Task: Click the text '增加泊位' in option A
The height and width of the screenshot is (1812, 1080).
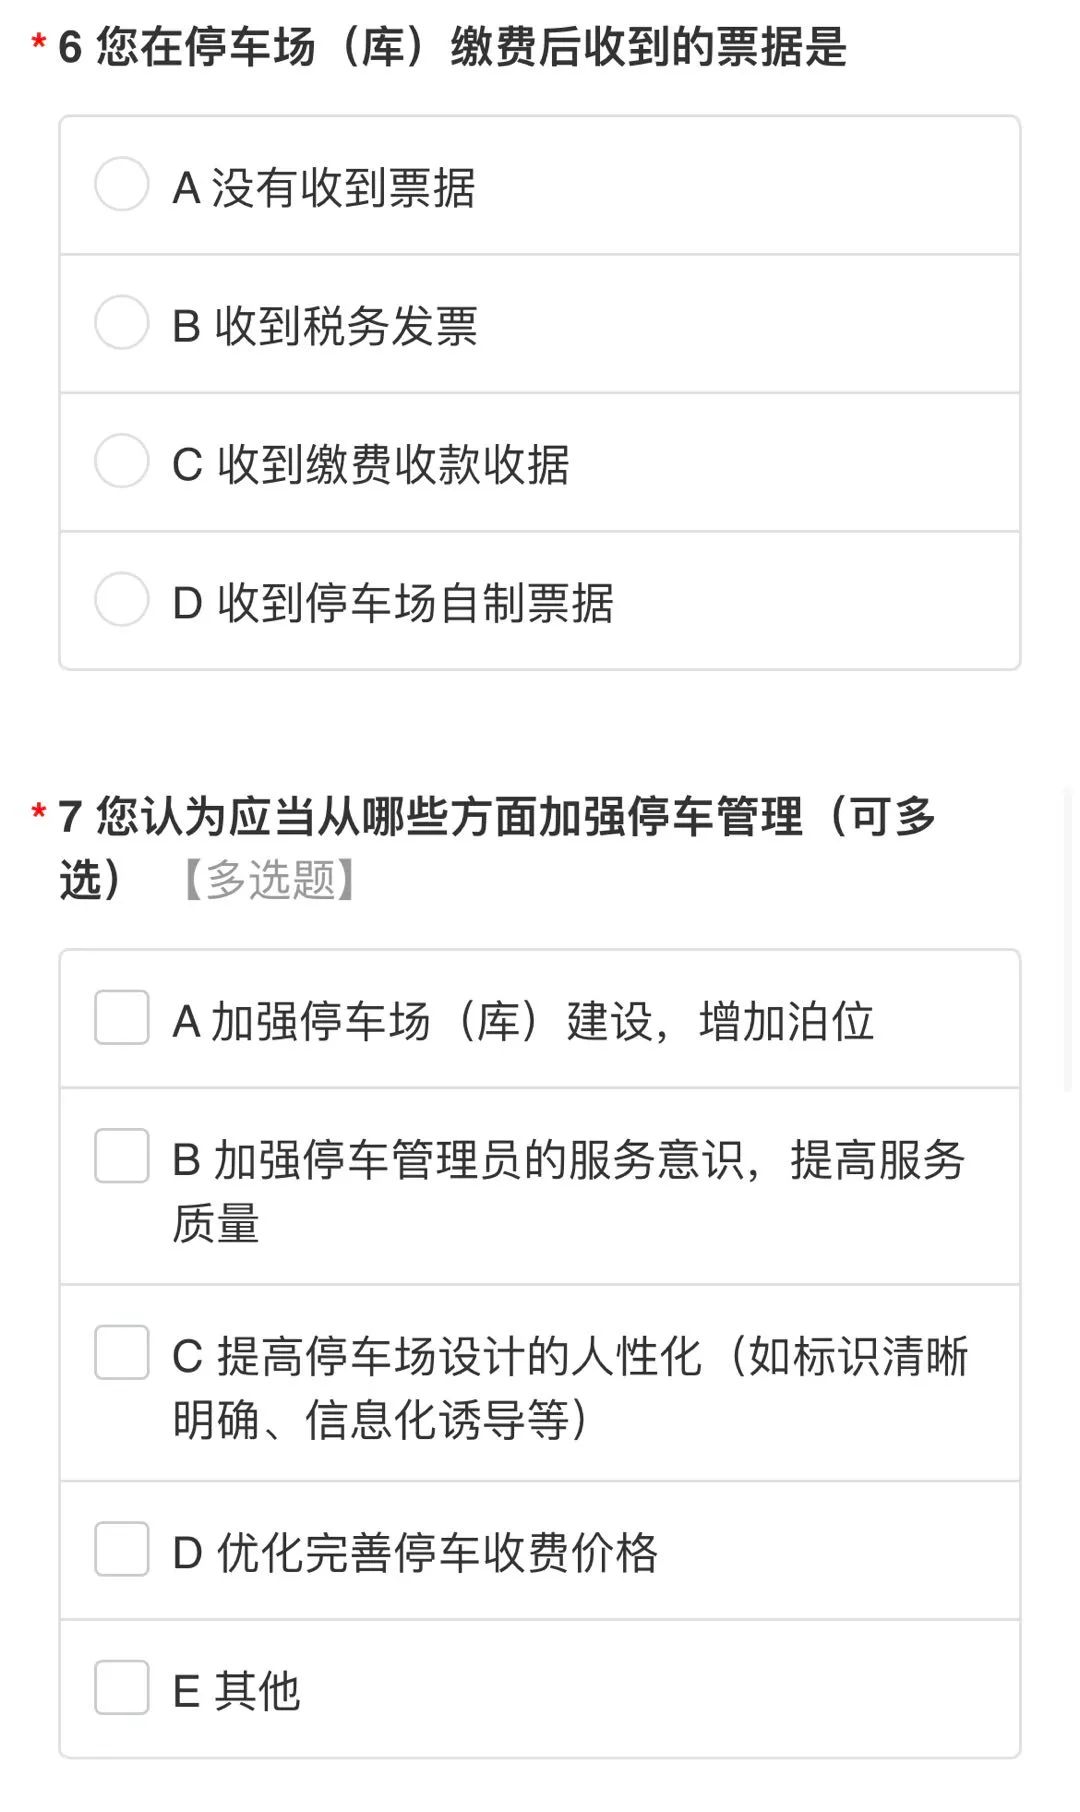Action: tap(786, 1022)
